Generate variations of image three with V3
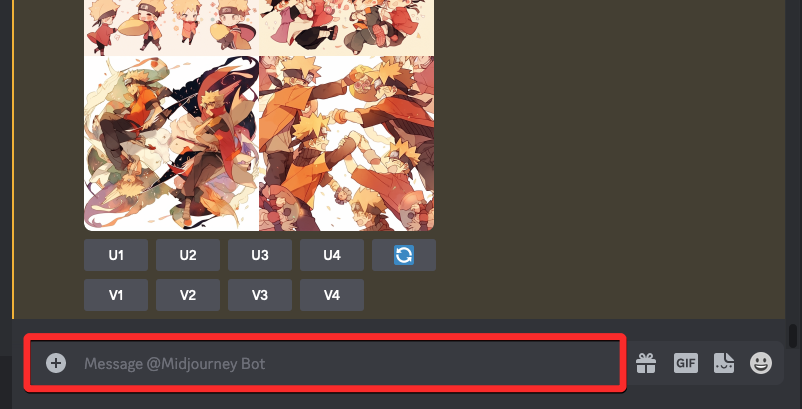This screenshot has width=802, height=409. click(x=260, y=295)
